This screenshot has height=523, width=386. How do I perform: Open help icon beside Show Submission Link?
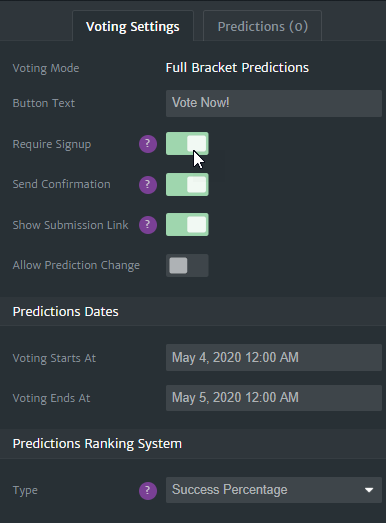click(148, 225)
